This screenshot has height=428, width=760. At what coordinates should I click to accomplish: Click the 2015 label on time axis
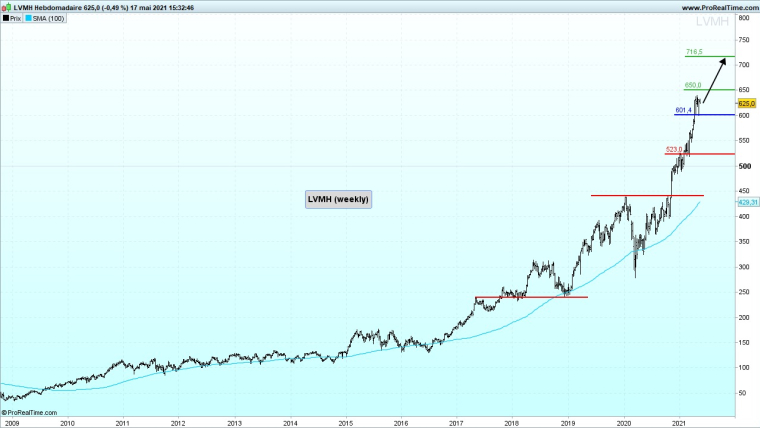(x=346, y=423)
